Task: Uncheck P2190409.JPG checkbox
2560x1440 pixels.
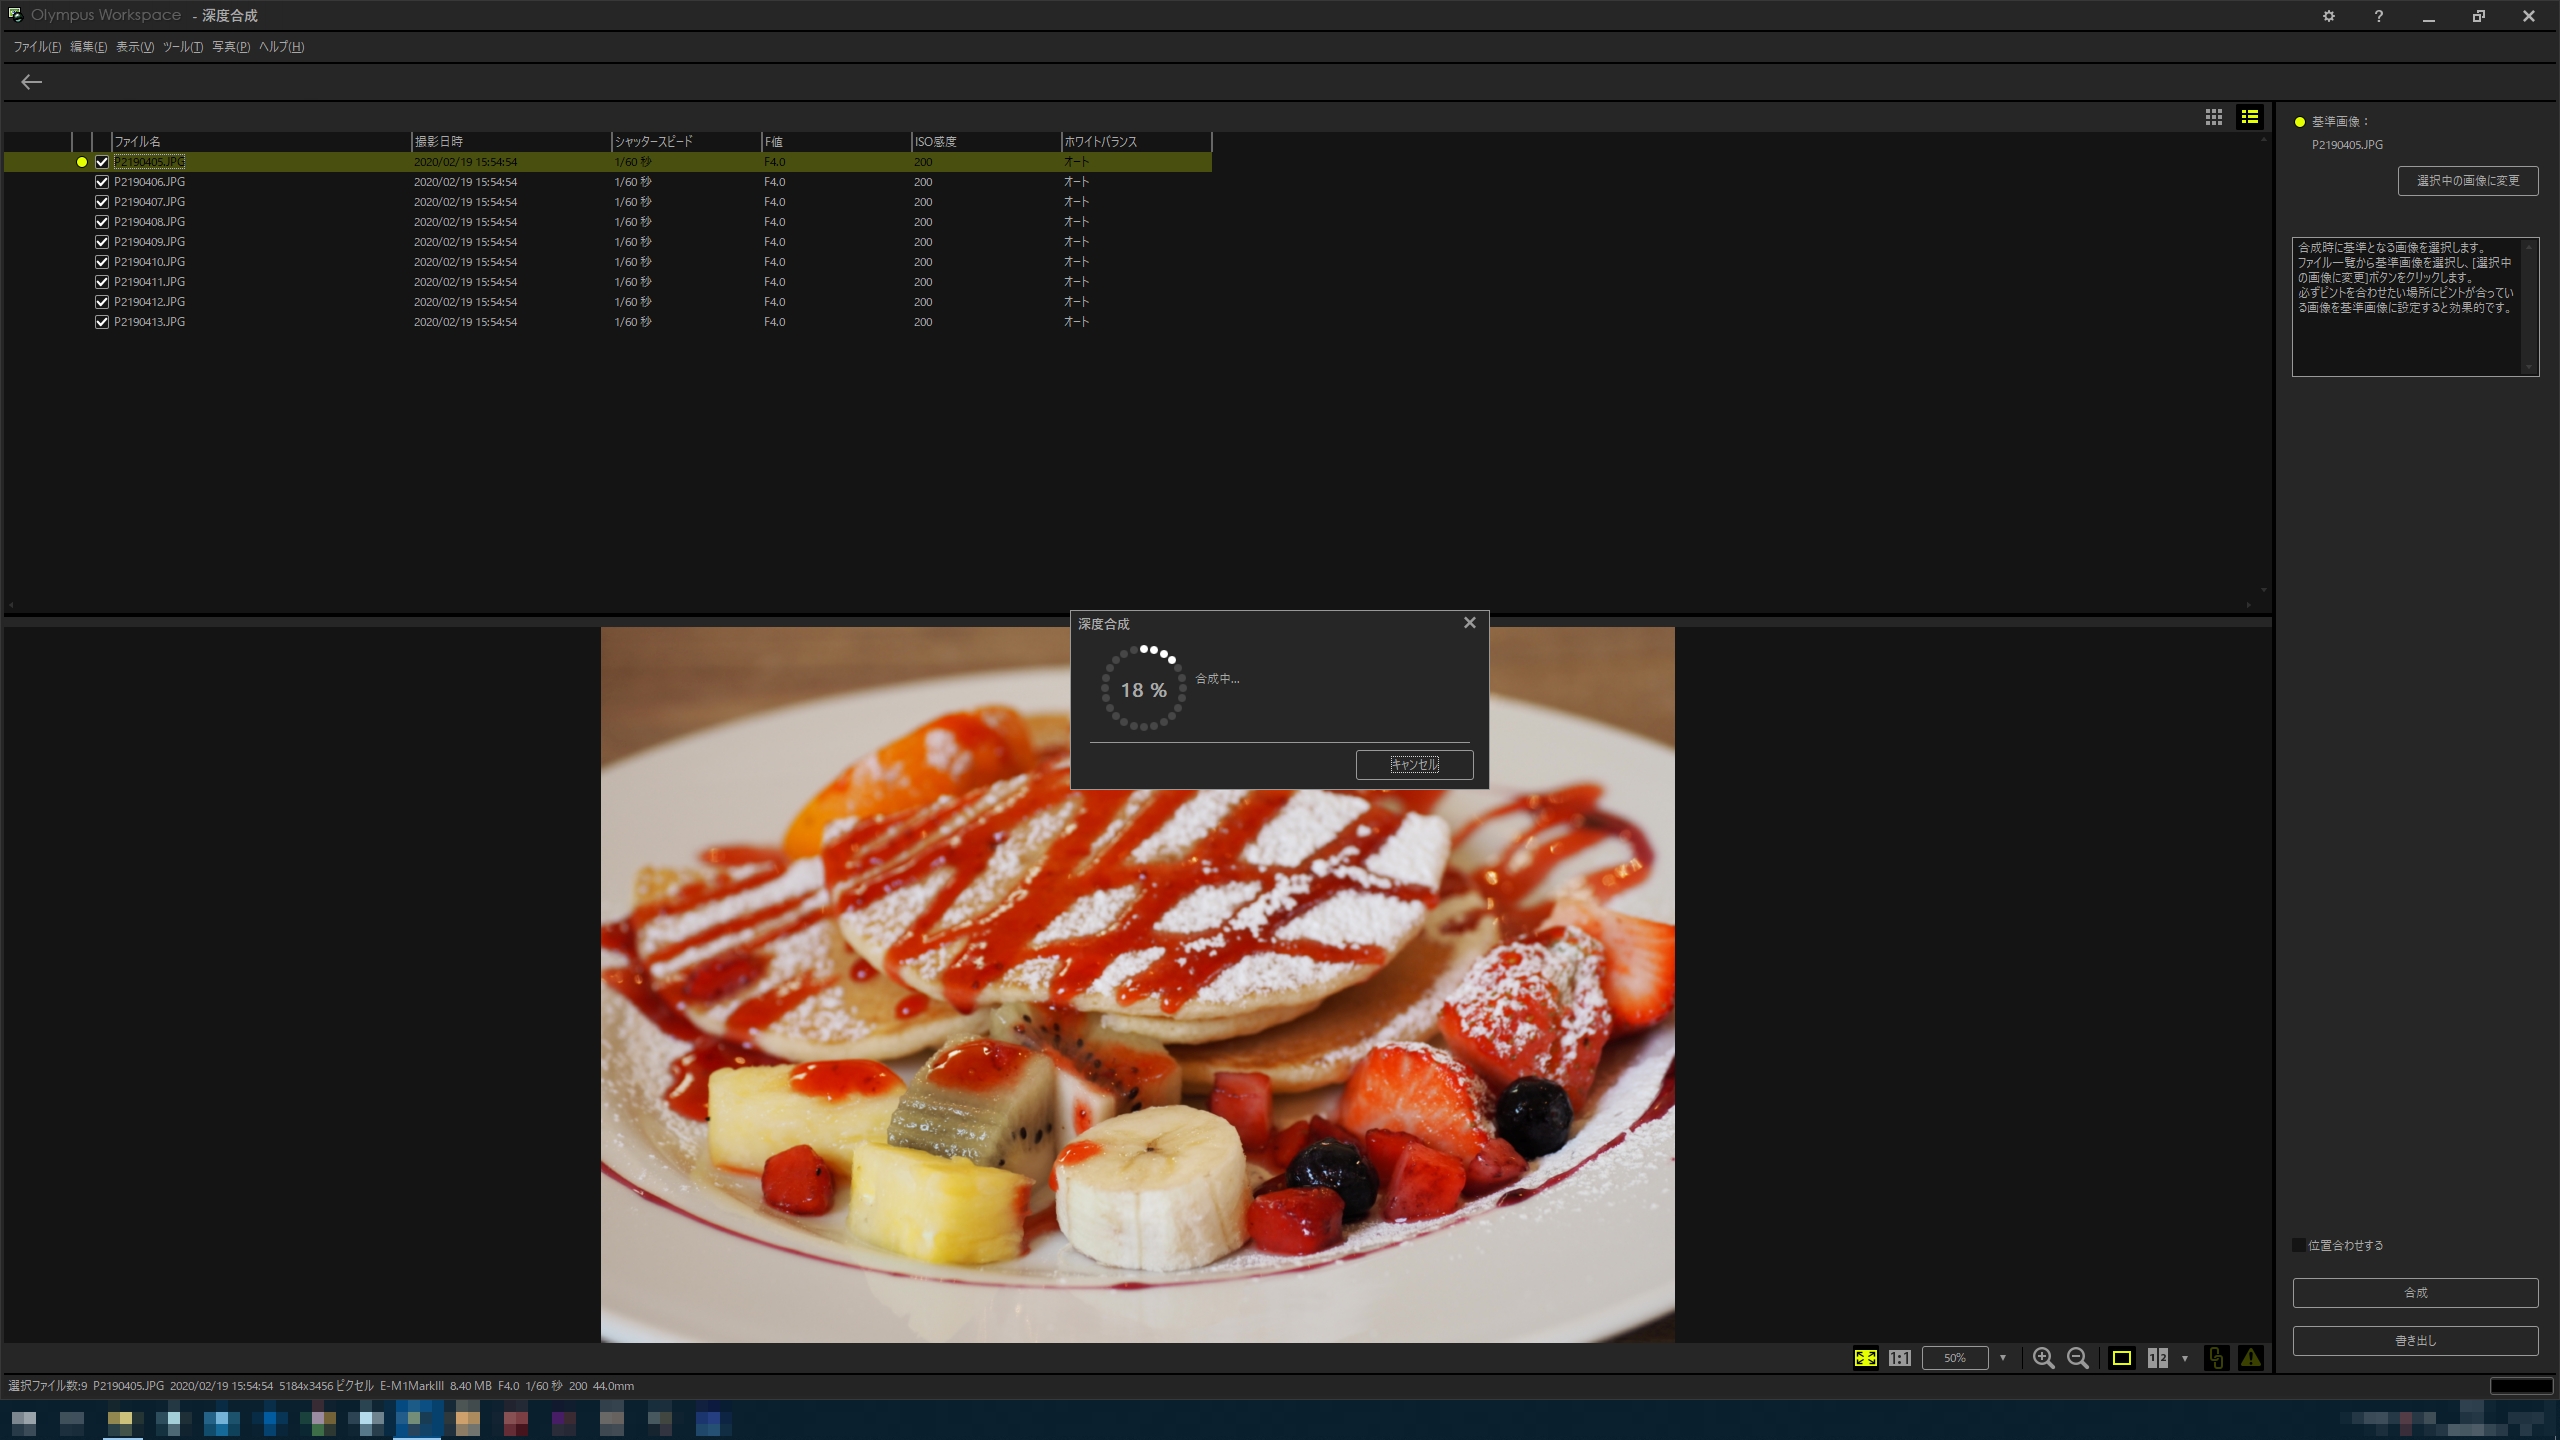Action: (x=102, y=242)
